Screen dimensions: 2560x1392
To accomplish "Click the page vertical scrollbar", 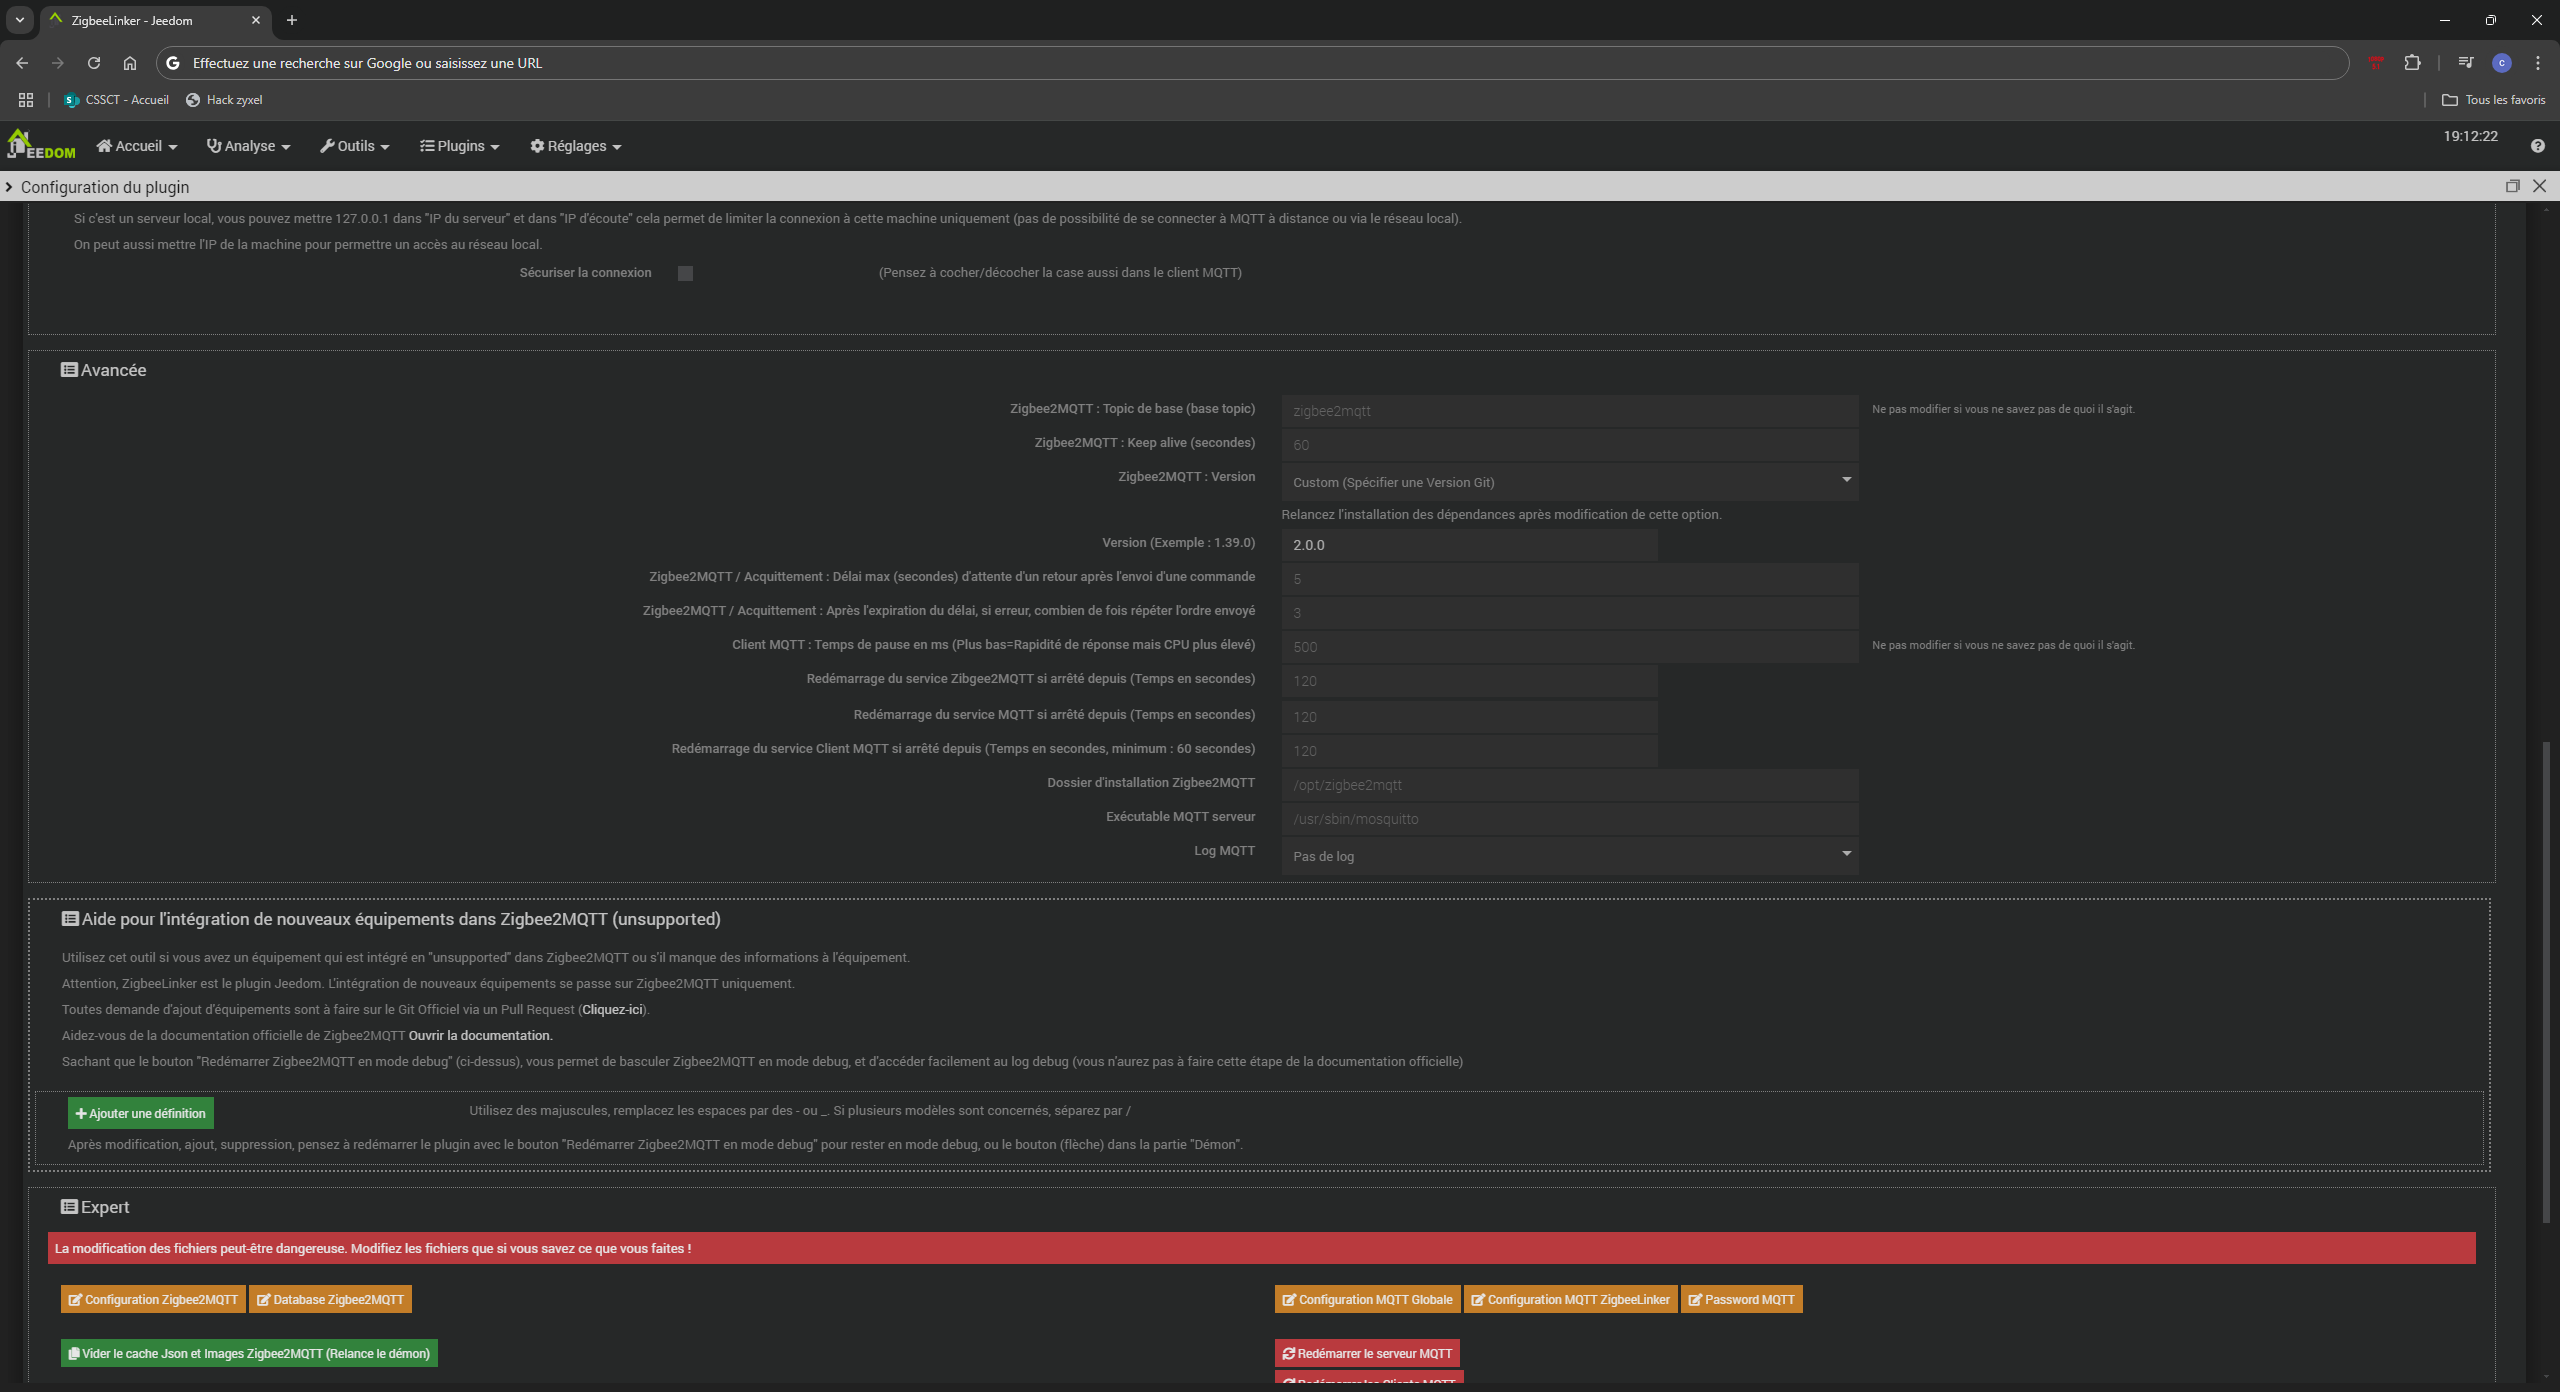I will coord(2546,980).
